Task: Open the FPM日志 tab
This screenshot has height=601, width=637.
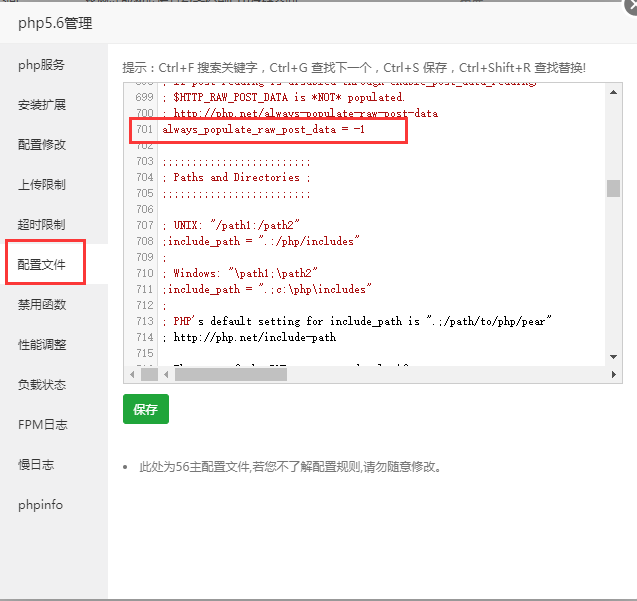Action: (42, 425)
